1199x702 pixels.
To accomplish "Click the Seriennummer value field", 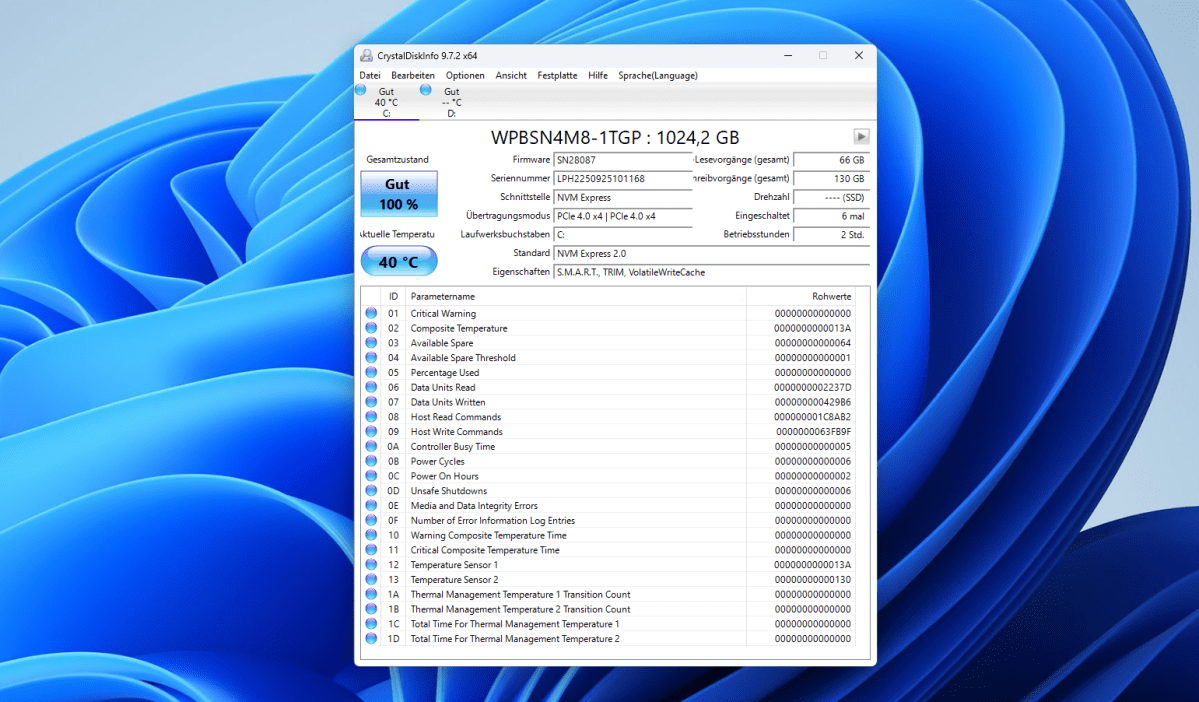I will click(623, 178).
